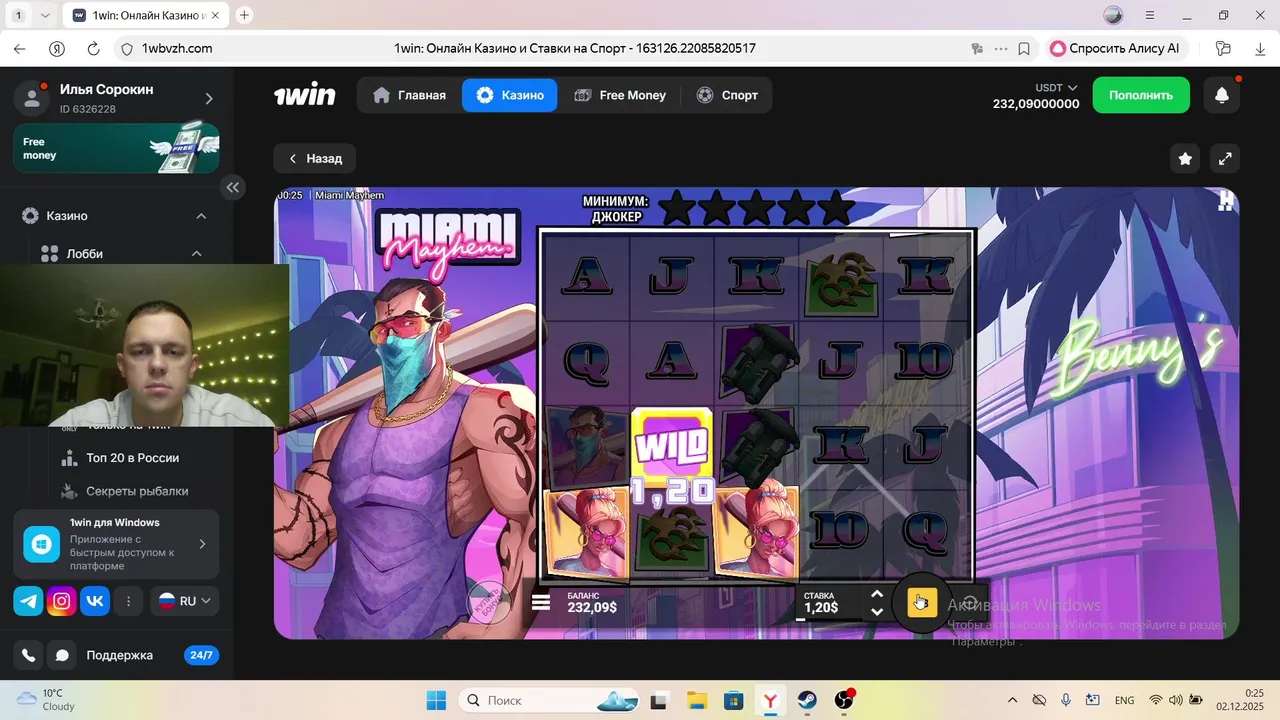This screenshot has width=1280, height=720.
Task: Click the Yandex home icon
Action: coord(57,48)
